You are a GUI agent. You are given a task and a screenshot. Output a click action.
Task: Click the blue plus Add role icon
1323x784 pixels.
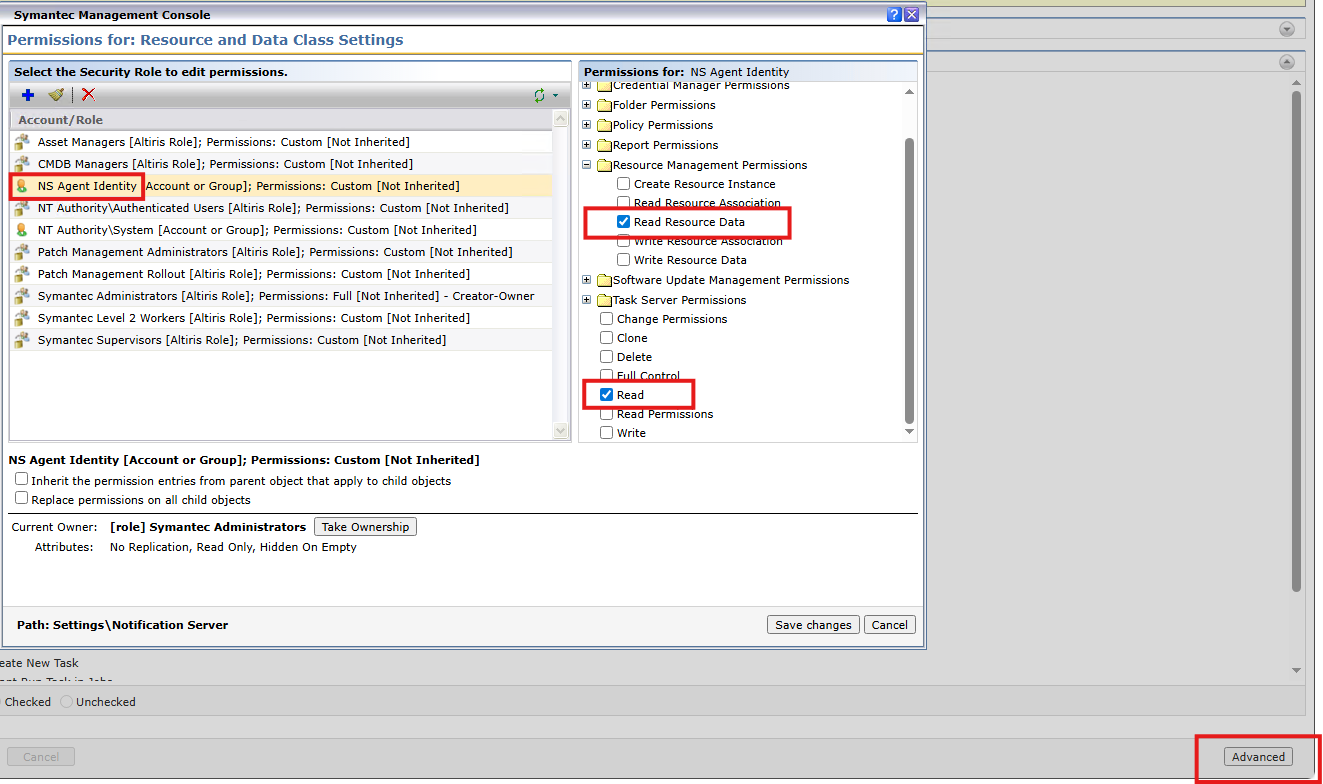click(28, 95)
